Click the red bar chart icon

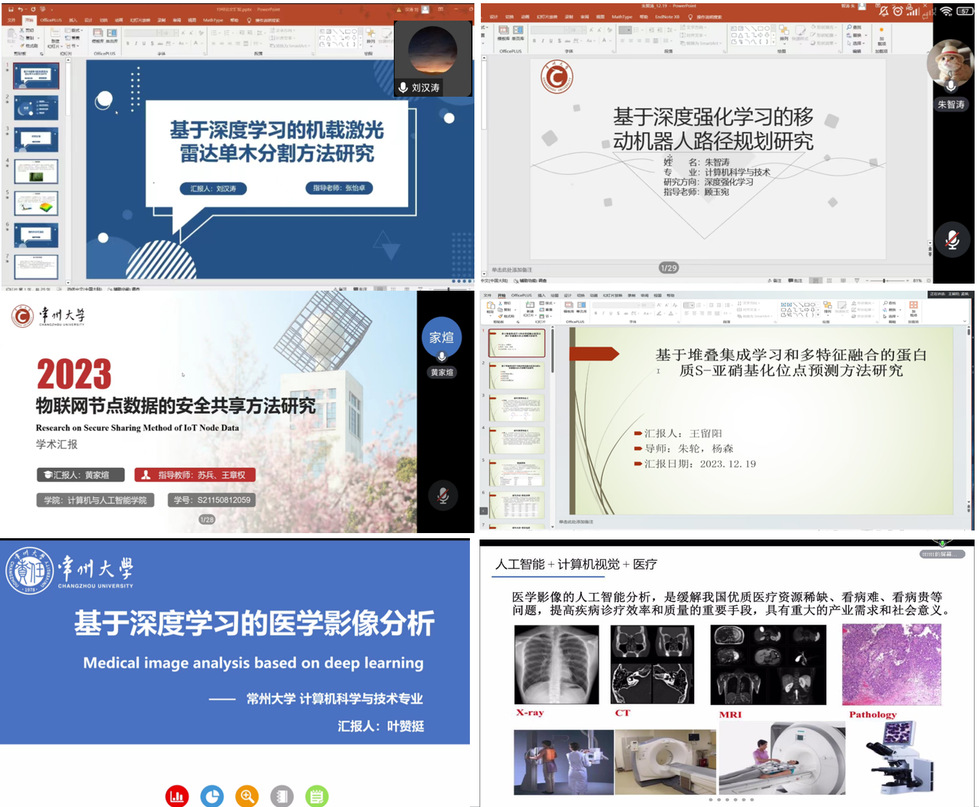[177, 796]
